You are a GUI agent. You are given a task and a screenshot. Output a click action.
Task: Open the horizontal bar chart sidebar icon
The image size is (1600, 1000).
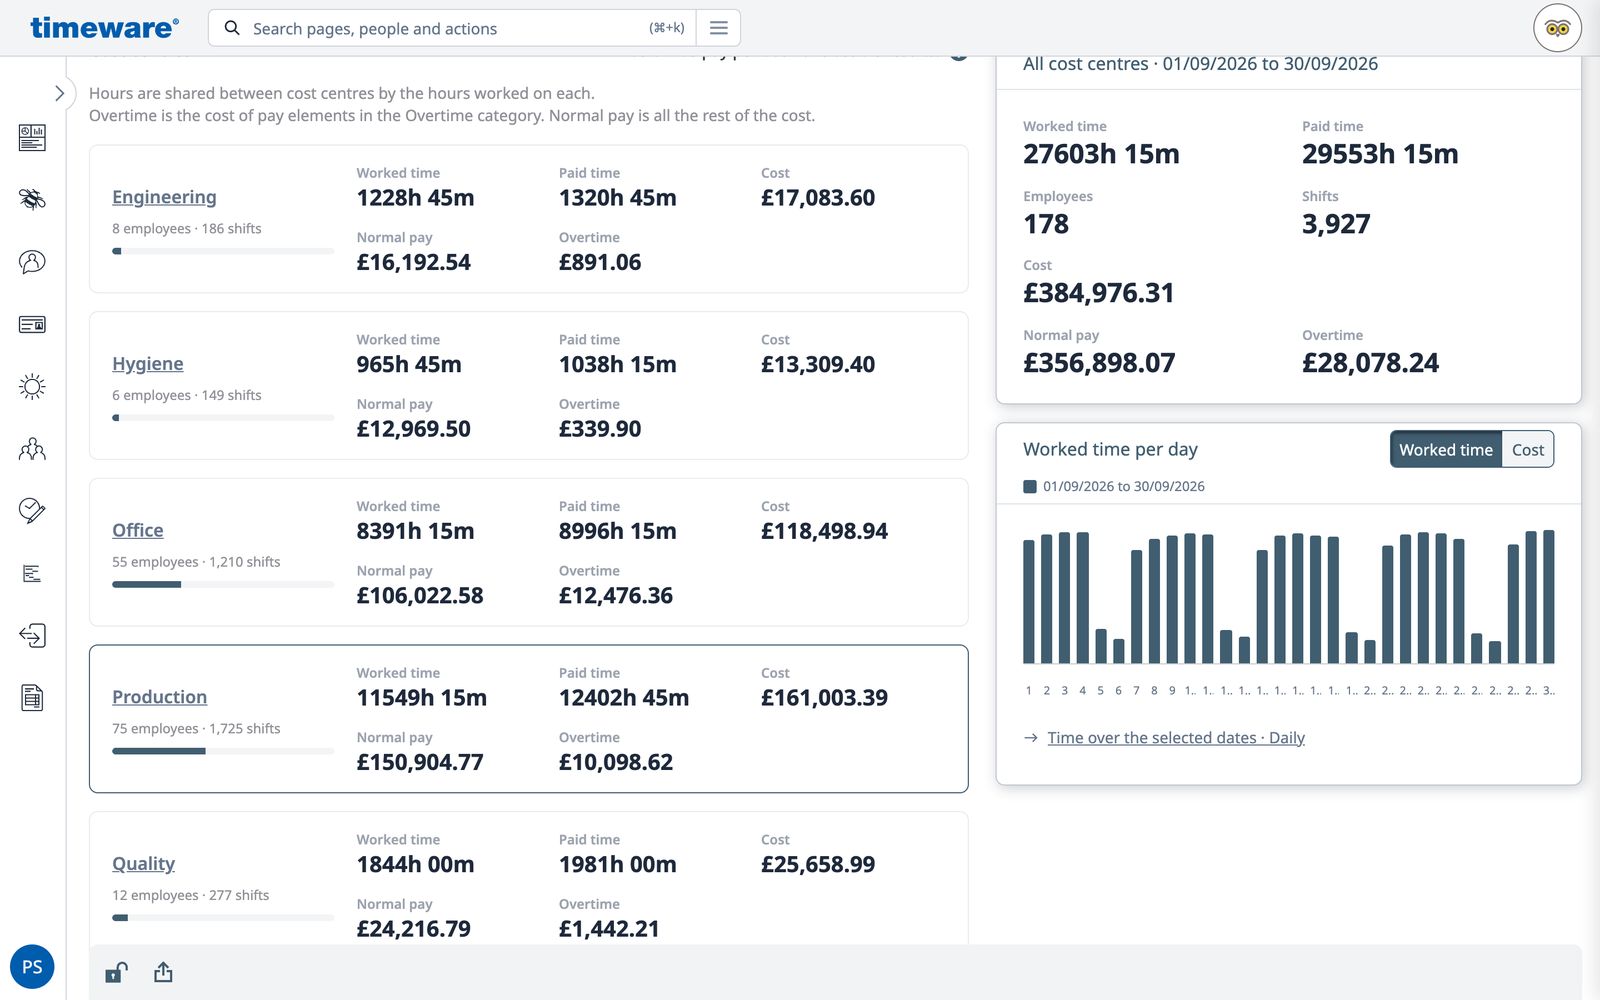tap(32, 574)
